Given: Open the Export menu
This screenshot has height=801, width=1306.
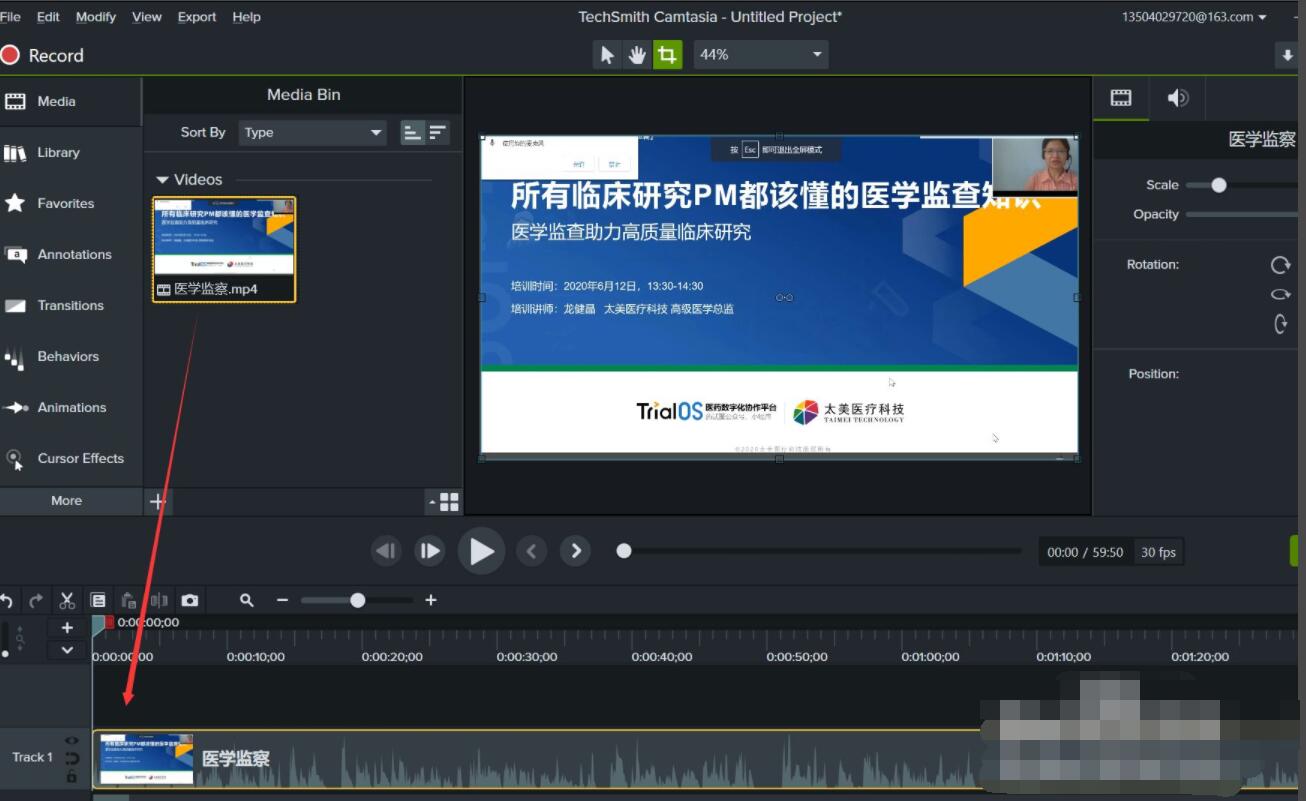Looking at the screenshot, I should (x=196, y=16).
